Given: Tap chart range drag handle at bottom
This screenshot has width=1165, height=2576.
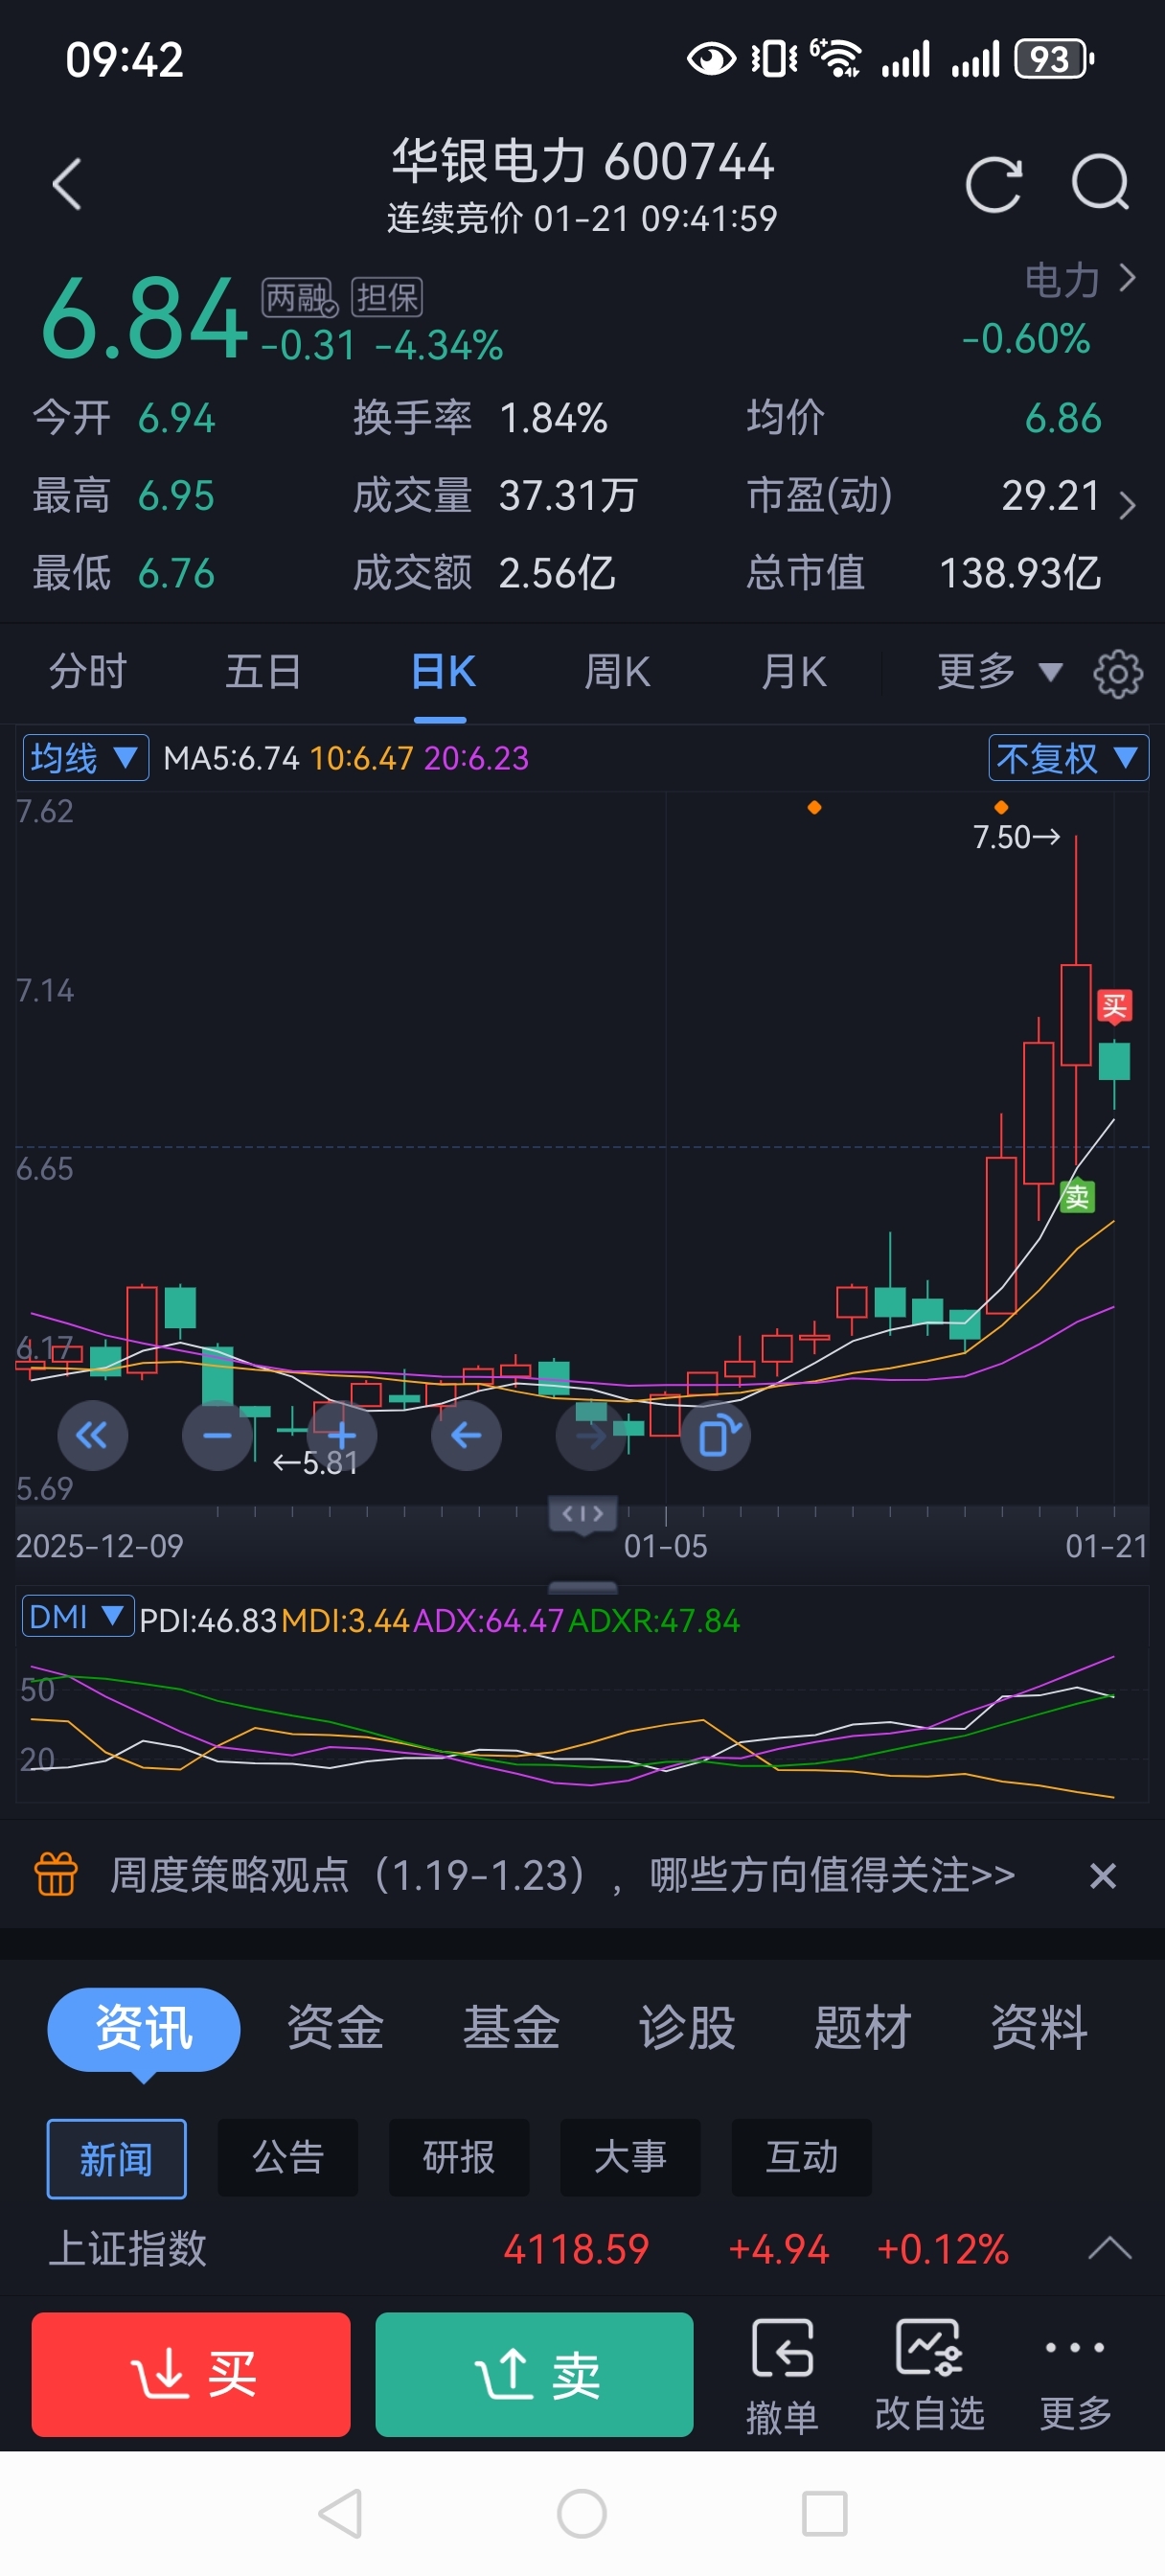Looking at the screenshot, I should (583, 1514).
